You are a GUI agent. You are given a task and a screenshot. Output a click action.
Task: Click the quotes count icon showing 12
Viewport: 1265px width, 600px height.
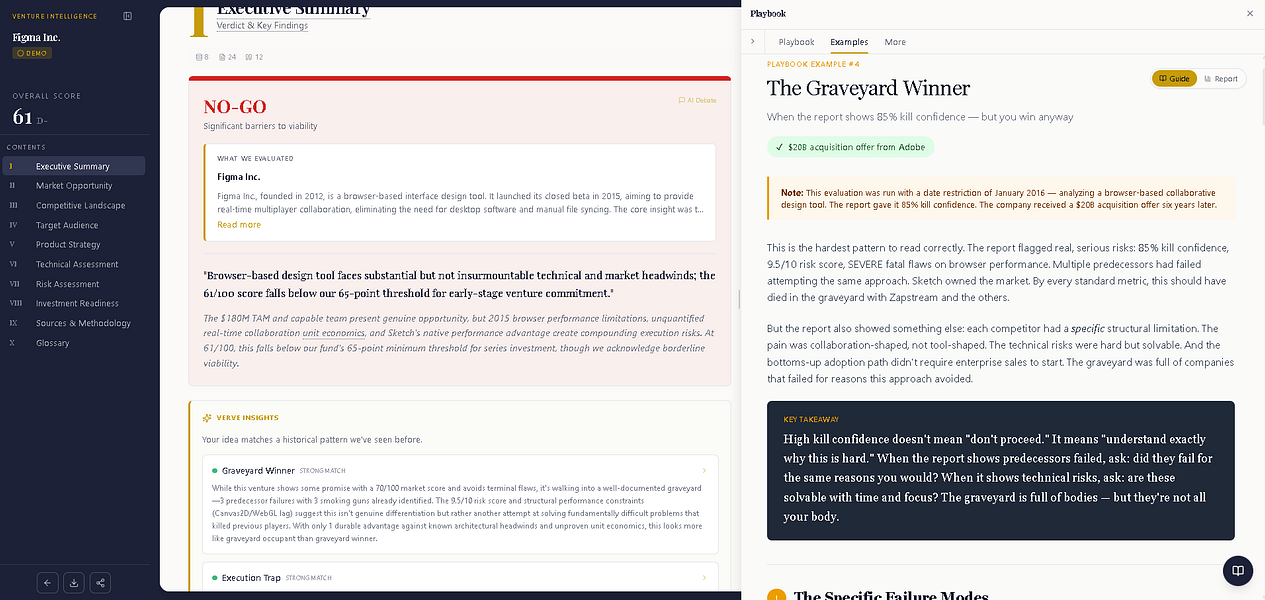tap(254, 57)
